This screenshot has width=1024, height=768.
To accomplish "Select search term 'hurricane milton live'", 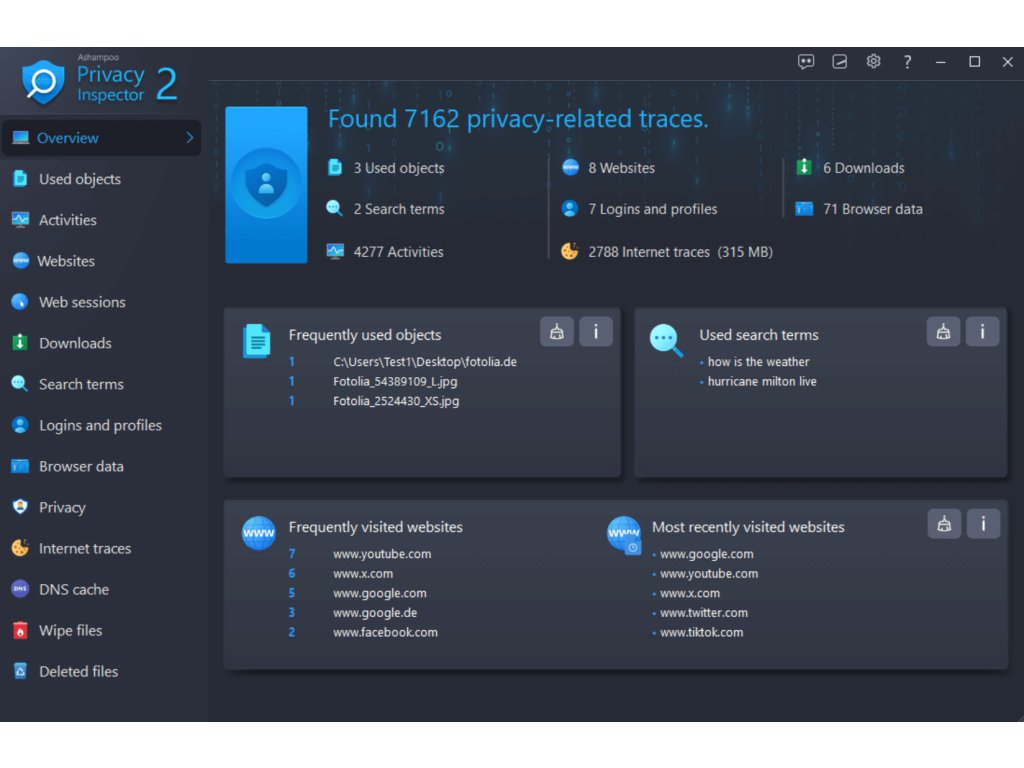I will coord(762,381).
